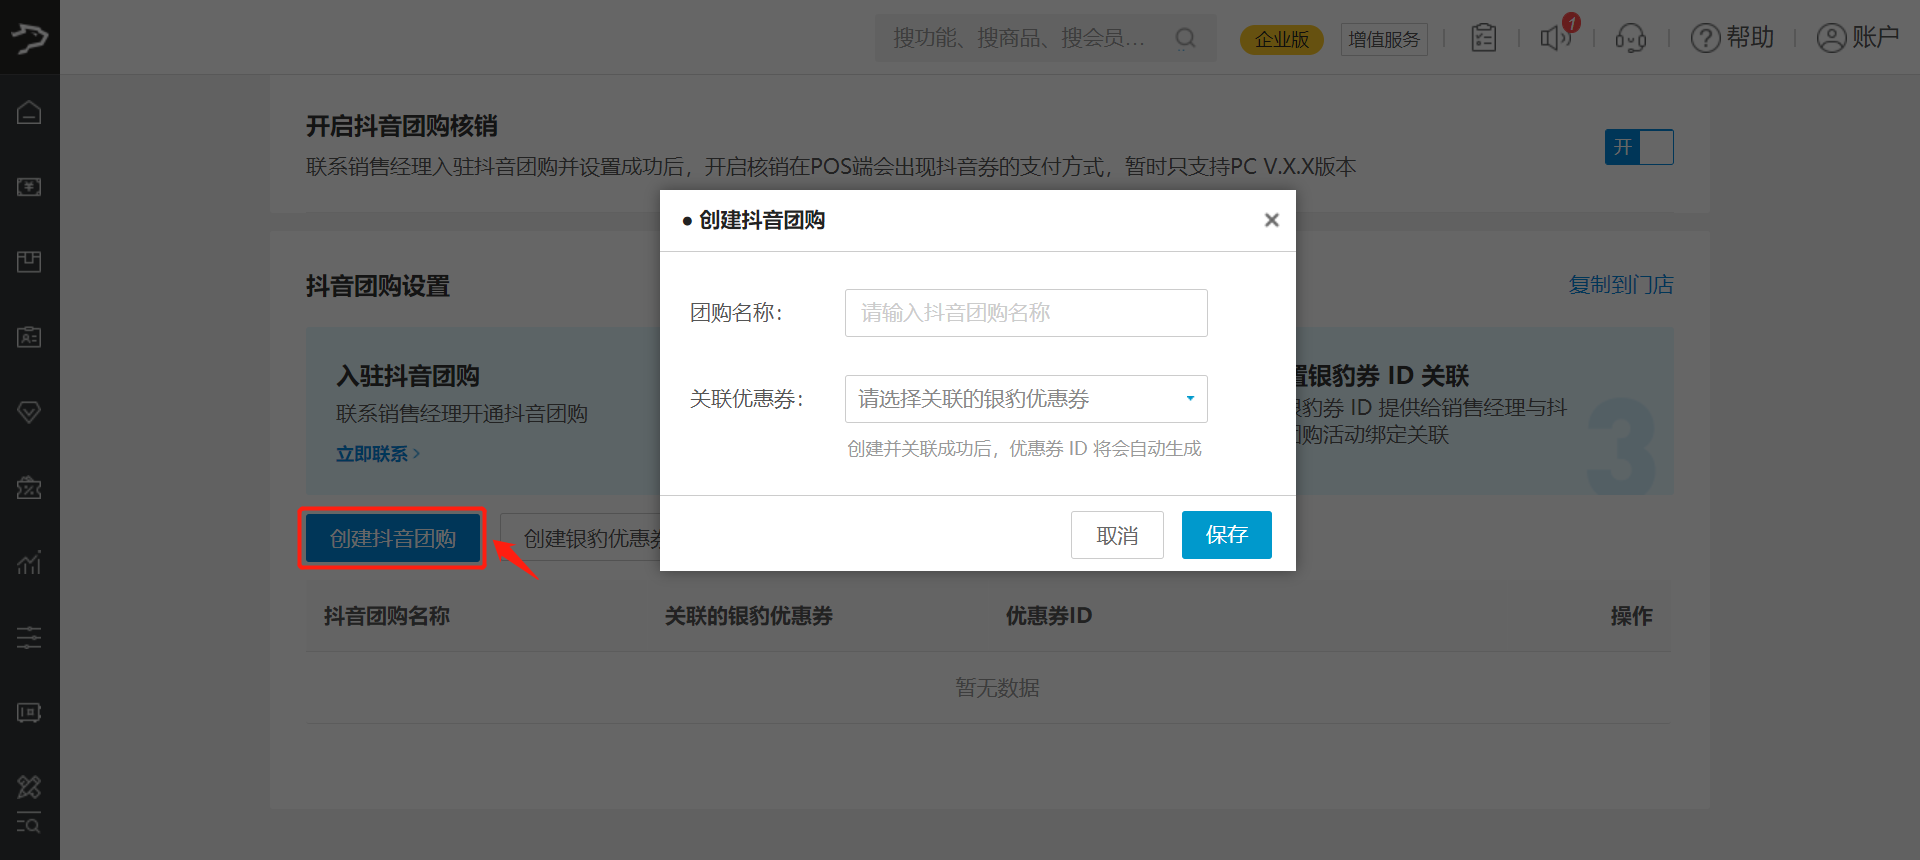The height and width of the screenshot is (860, 1920).
Task: Click the 操作 column header
Action: coord(1632,616)
